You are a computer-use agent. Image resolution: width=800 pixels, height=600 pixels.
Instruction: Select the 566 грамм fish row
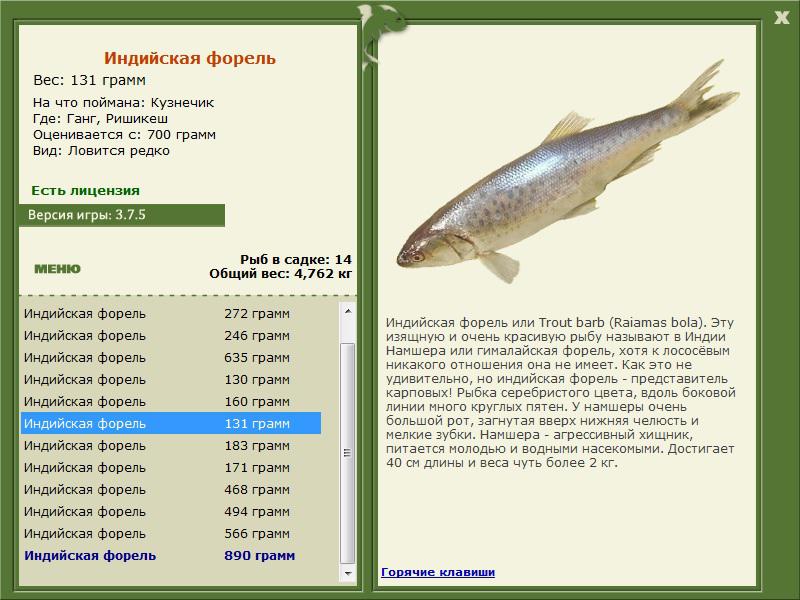[171, 533]
